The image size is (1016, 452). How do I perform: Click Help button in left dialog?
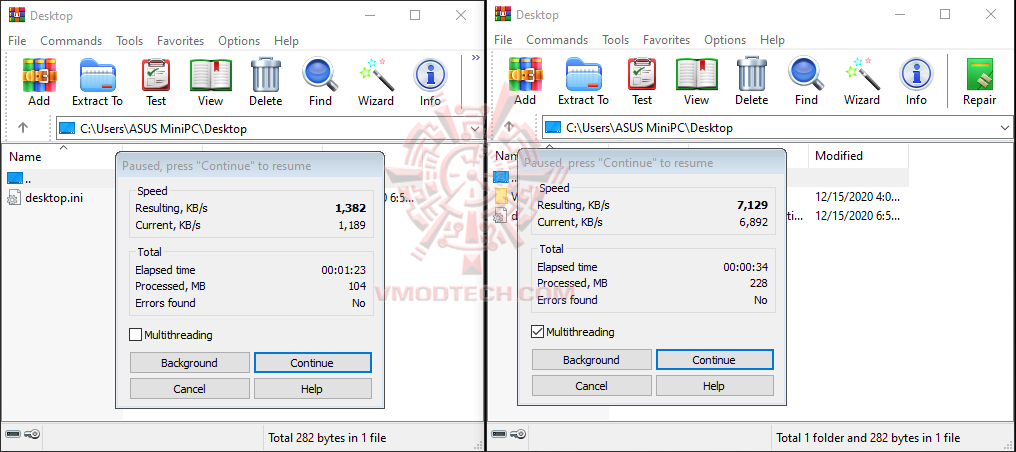click(x=312, y=389)
